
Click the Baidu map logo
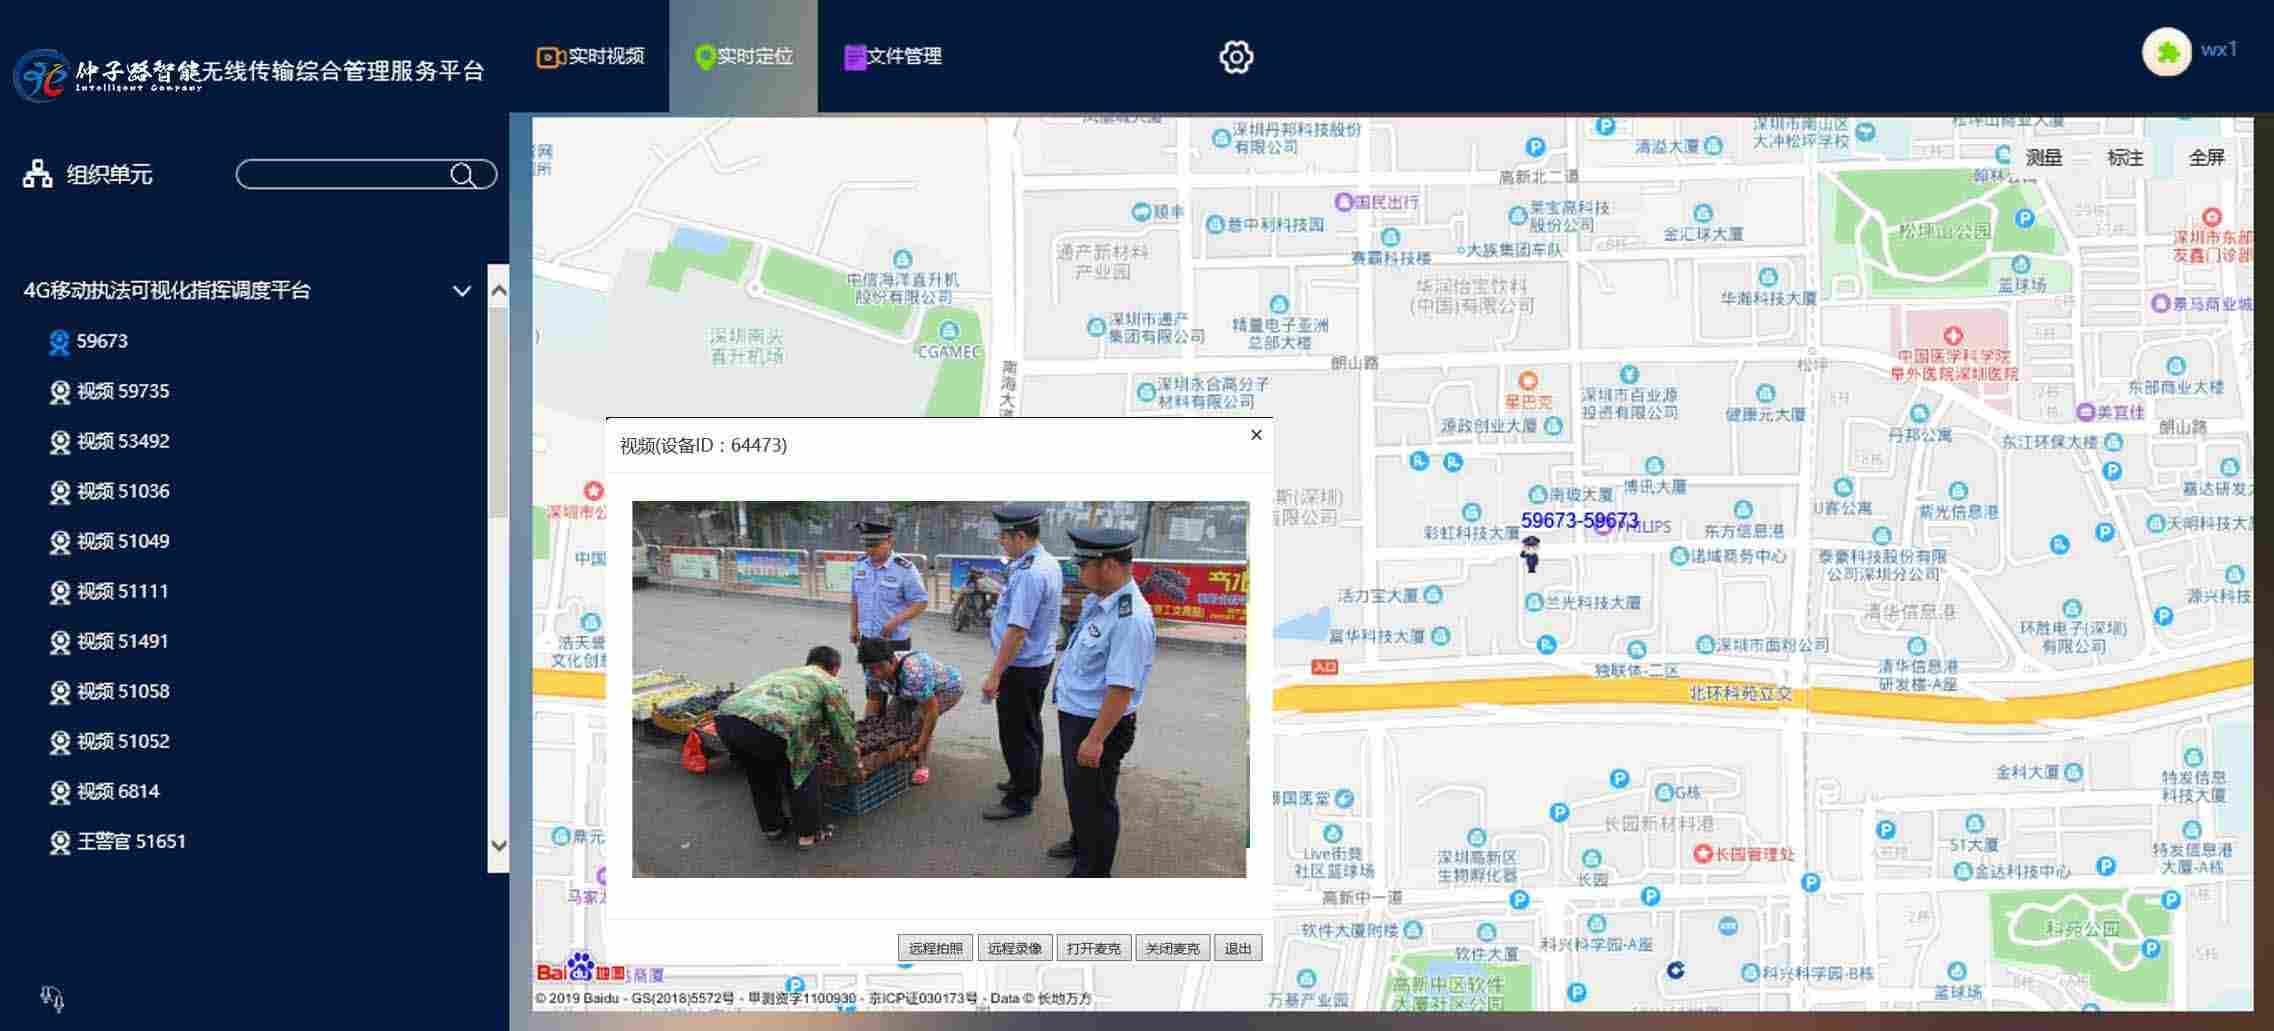point(579,969)
